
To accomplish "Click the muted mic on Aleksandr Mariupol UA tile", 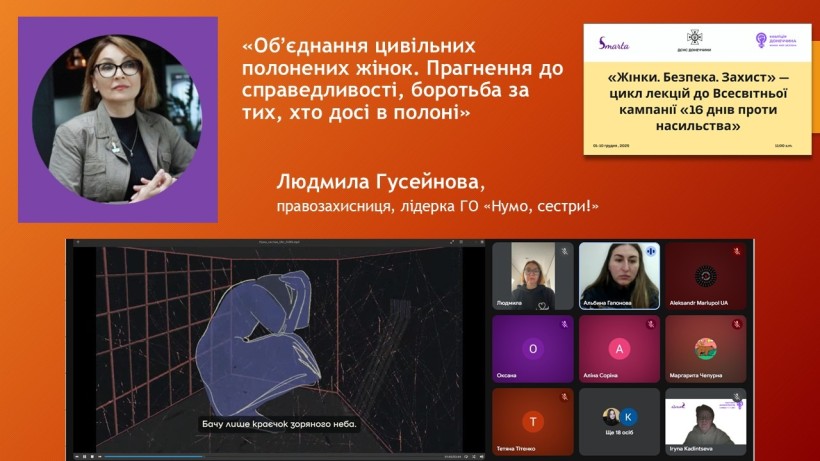I will (737, 251).
